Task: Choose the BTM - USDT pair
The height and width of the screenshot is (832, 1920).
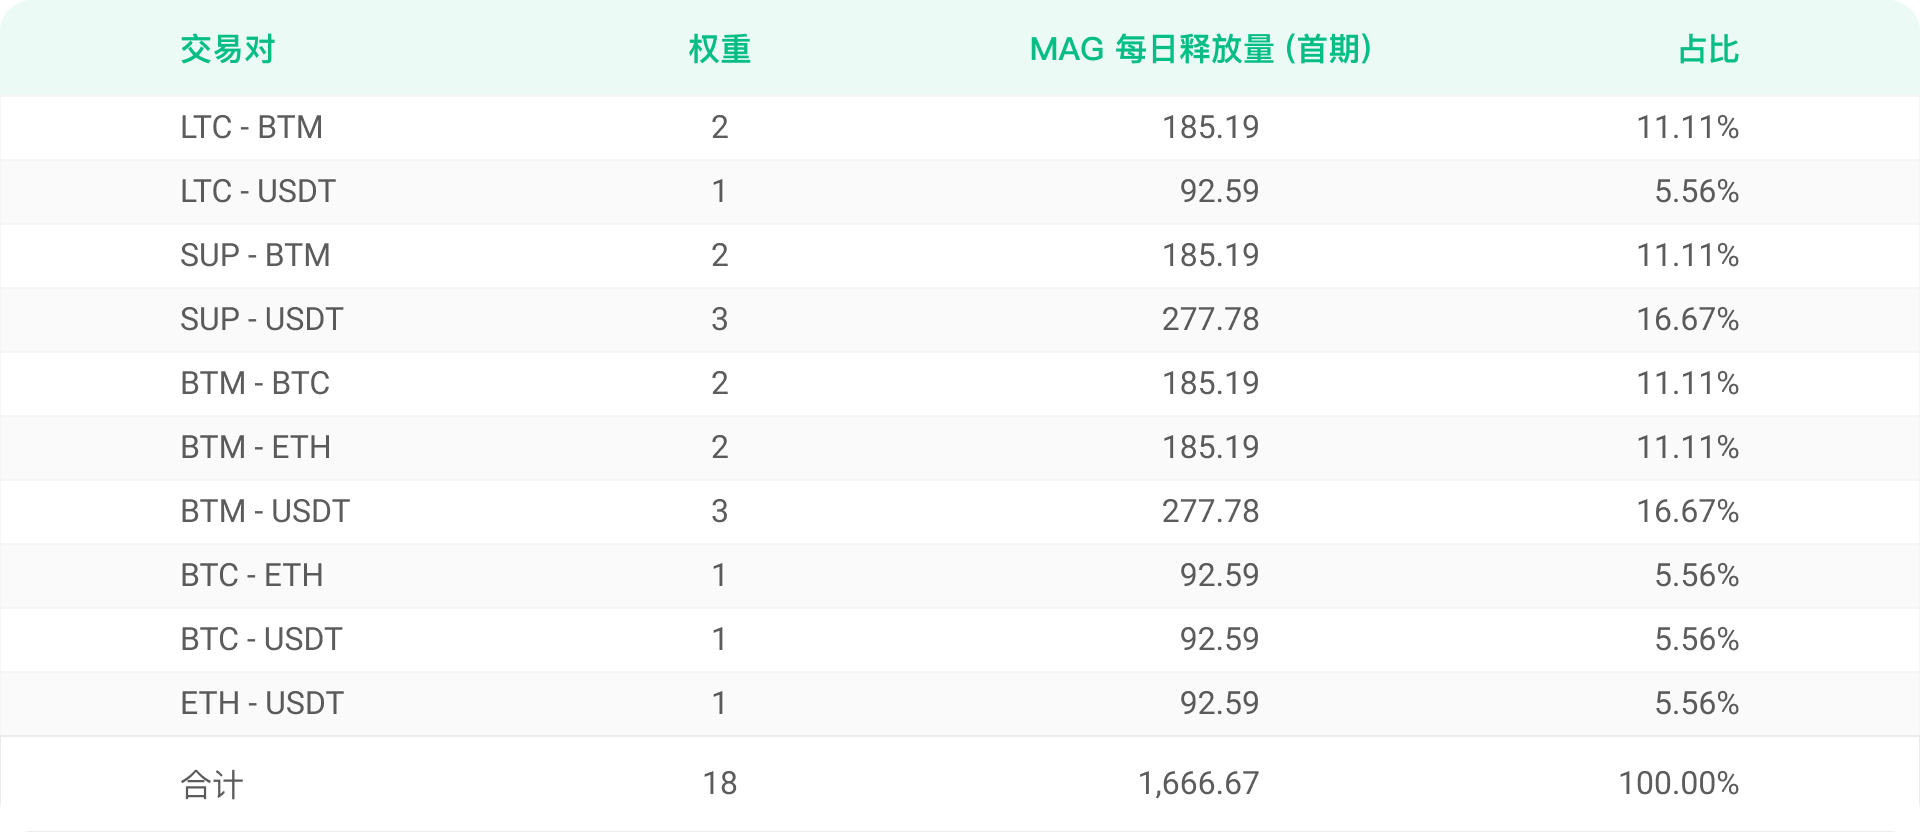Action: coord(265,511)
